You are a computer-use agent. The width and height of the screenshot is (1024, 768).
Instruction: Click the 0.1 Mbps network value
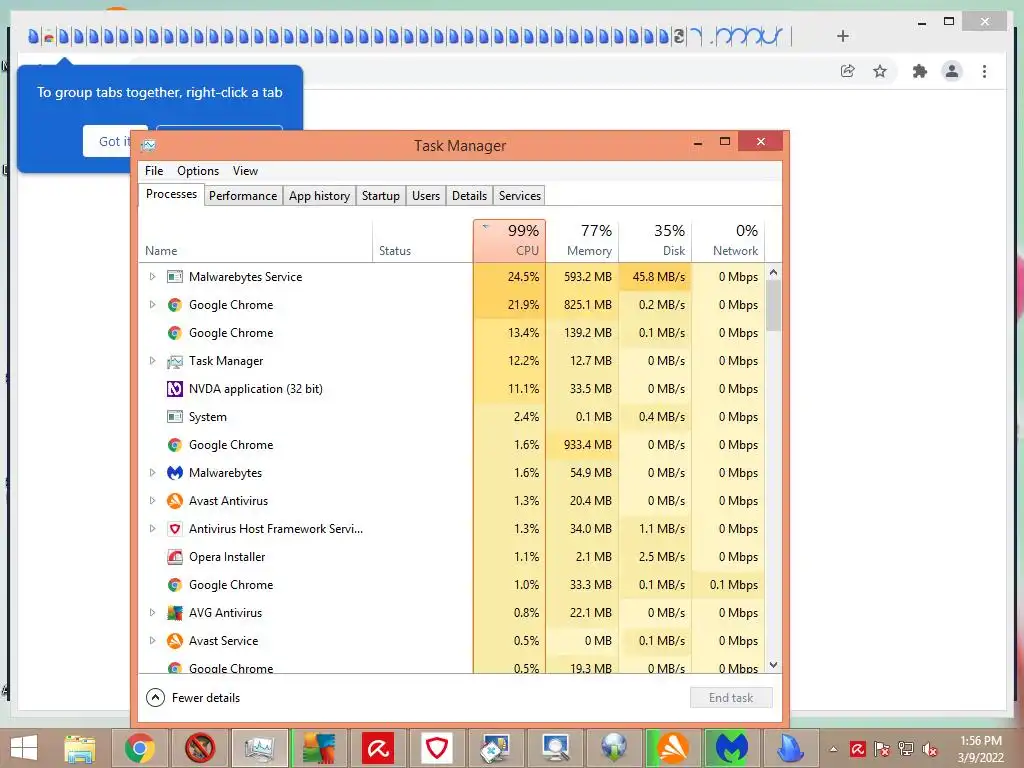pyautogui.click(x=728, y=585)
